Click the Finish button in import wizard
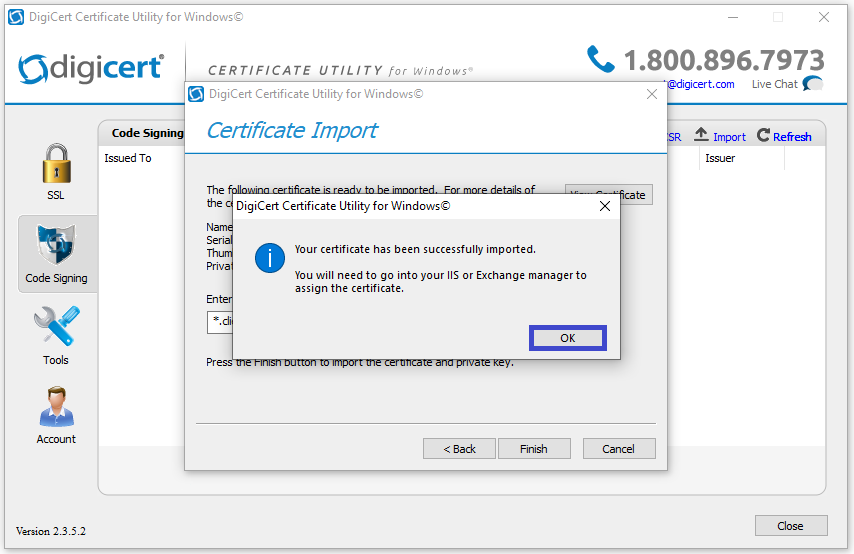 tap(534, 449)
